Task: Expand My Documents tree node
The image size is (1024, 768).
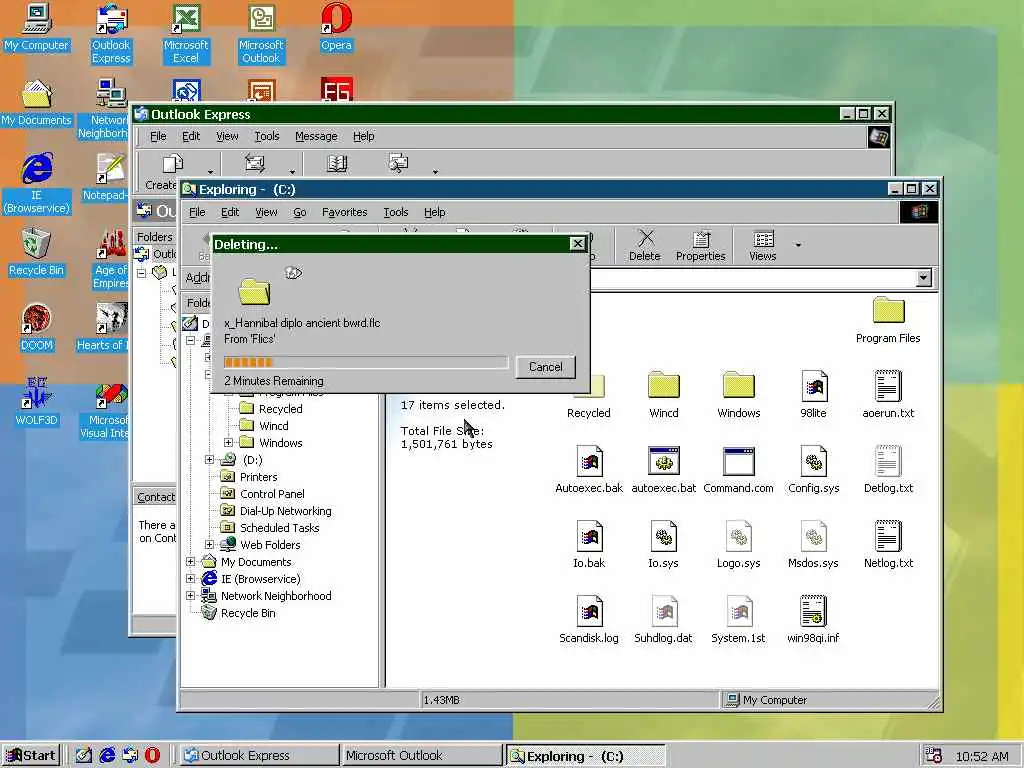Action: [190, 562]
